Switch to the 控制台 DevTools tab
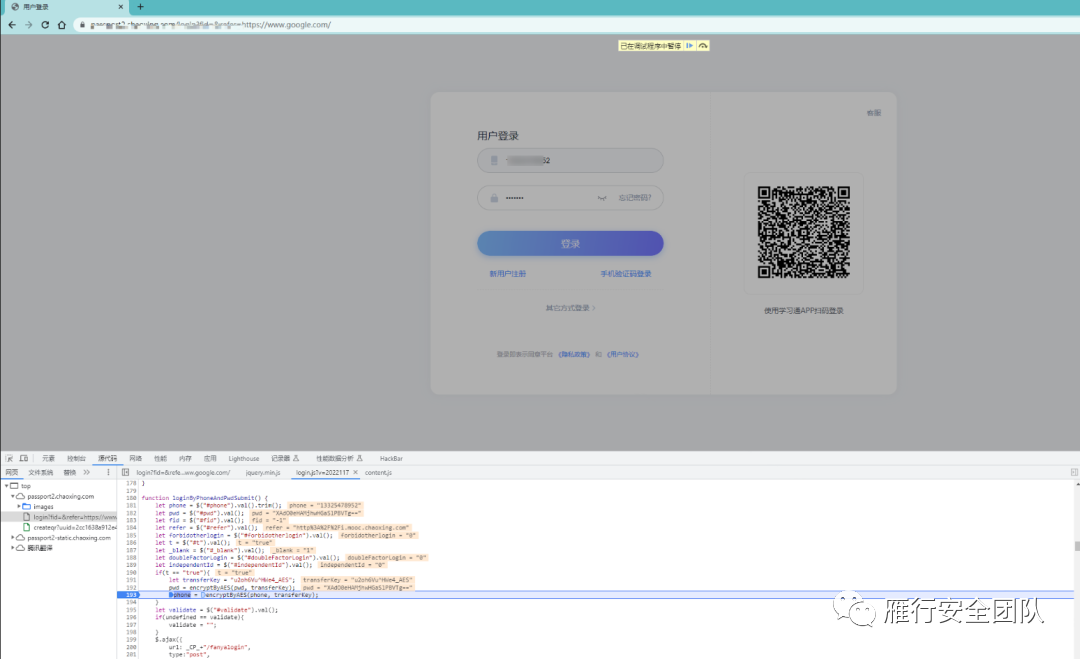Viewport: 1080px width, 659px height. (76, 458)
